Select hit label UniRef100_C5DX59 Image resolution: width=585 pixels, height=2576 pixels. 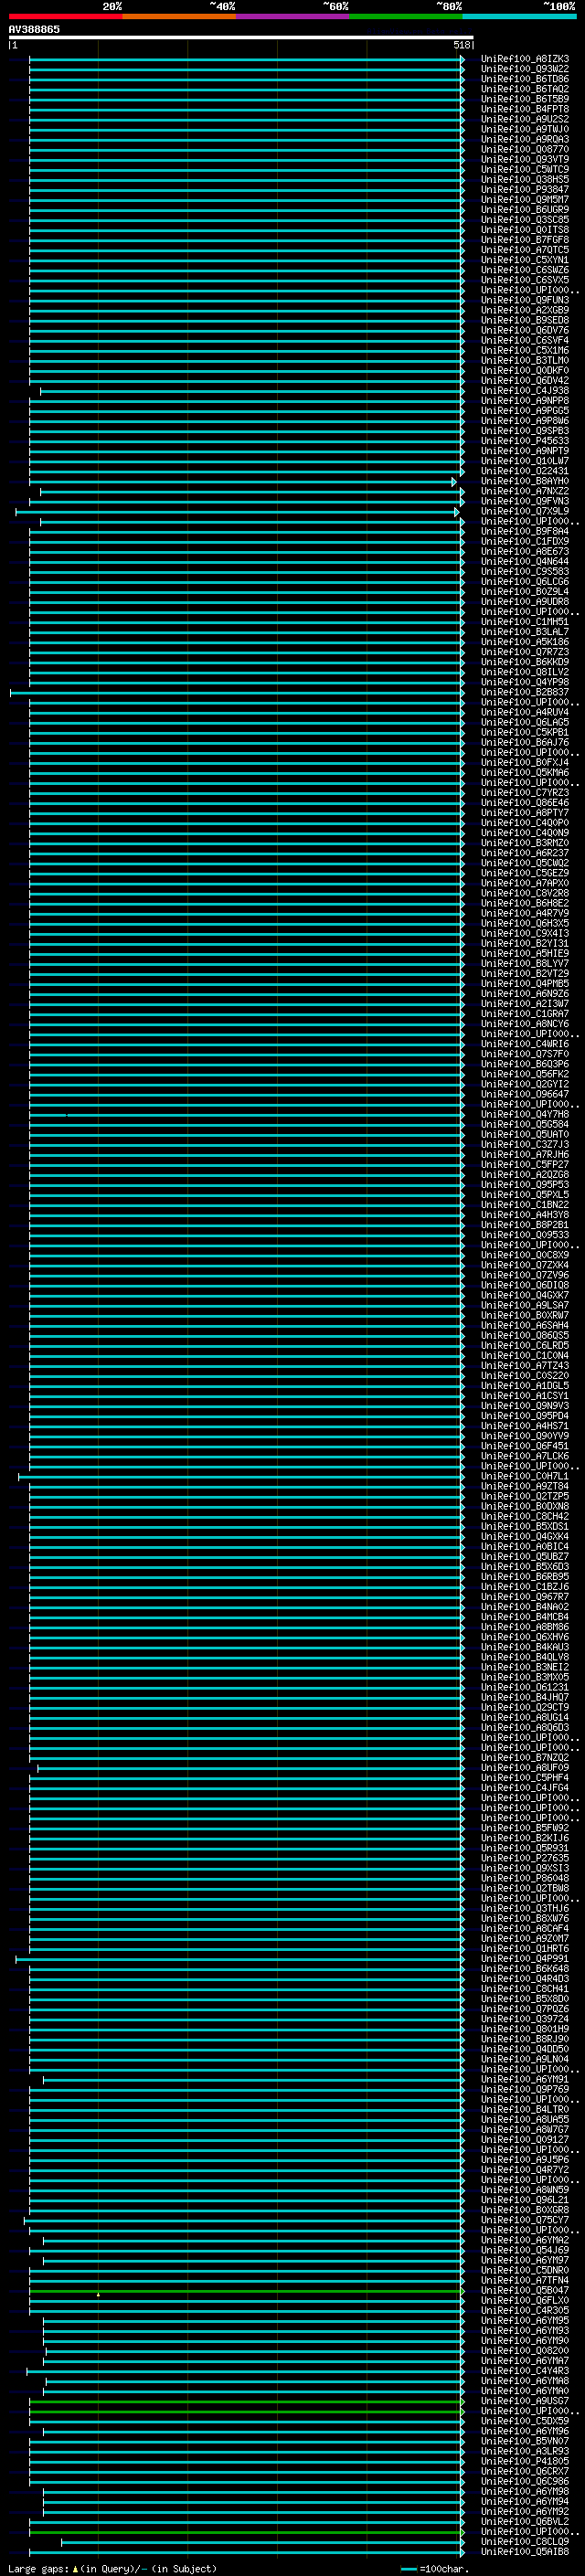[x=525, y=2421]
